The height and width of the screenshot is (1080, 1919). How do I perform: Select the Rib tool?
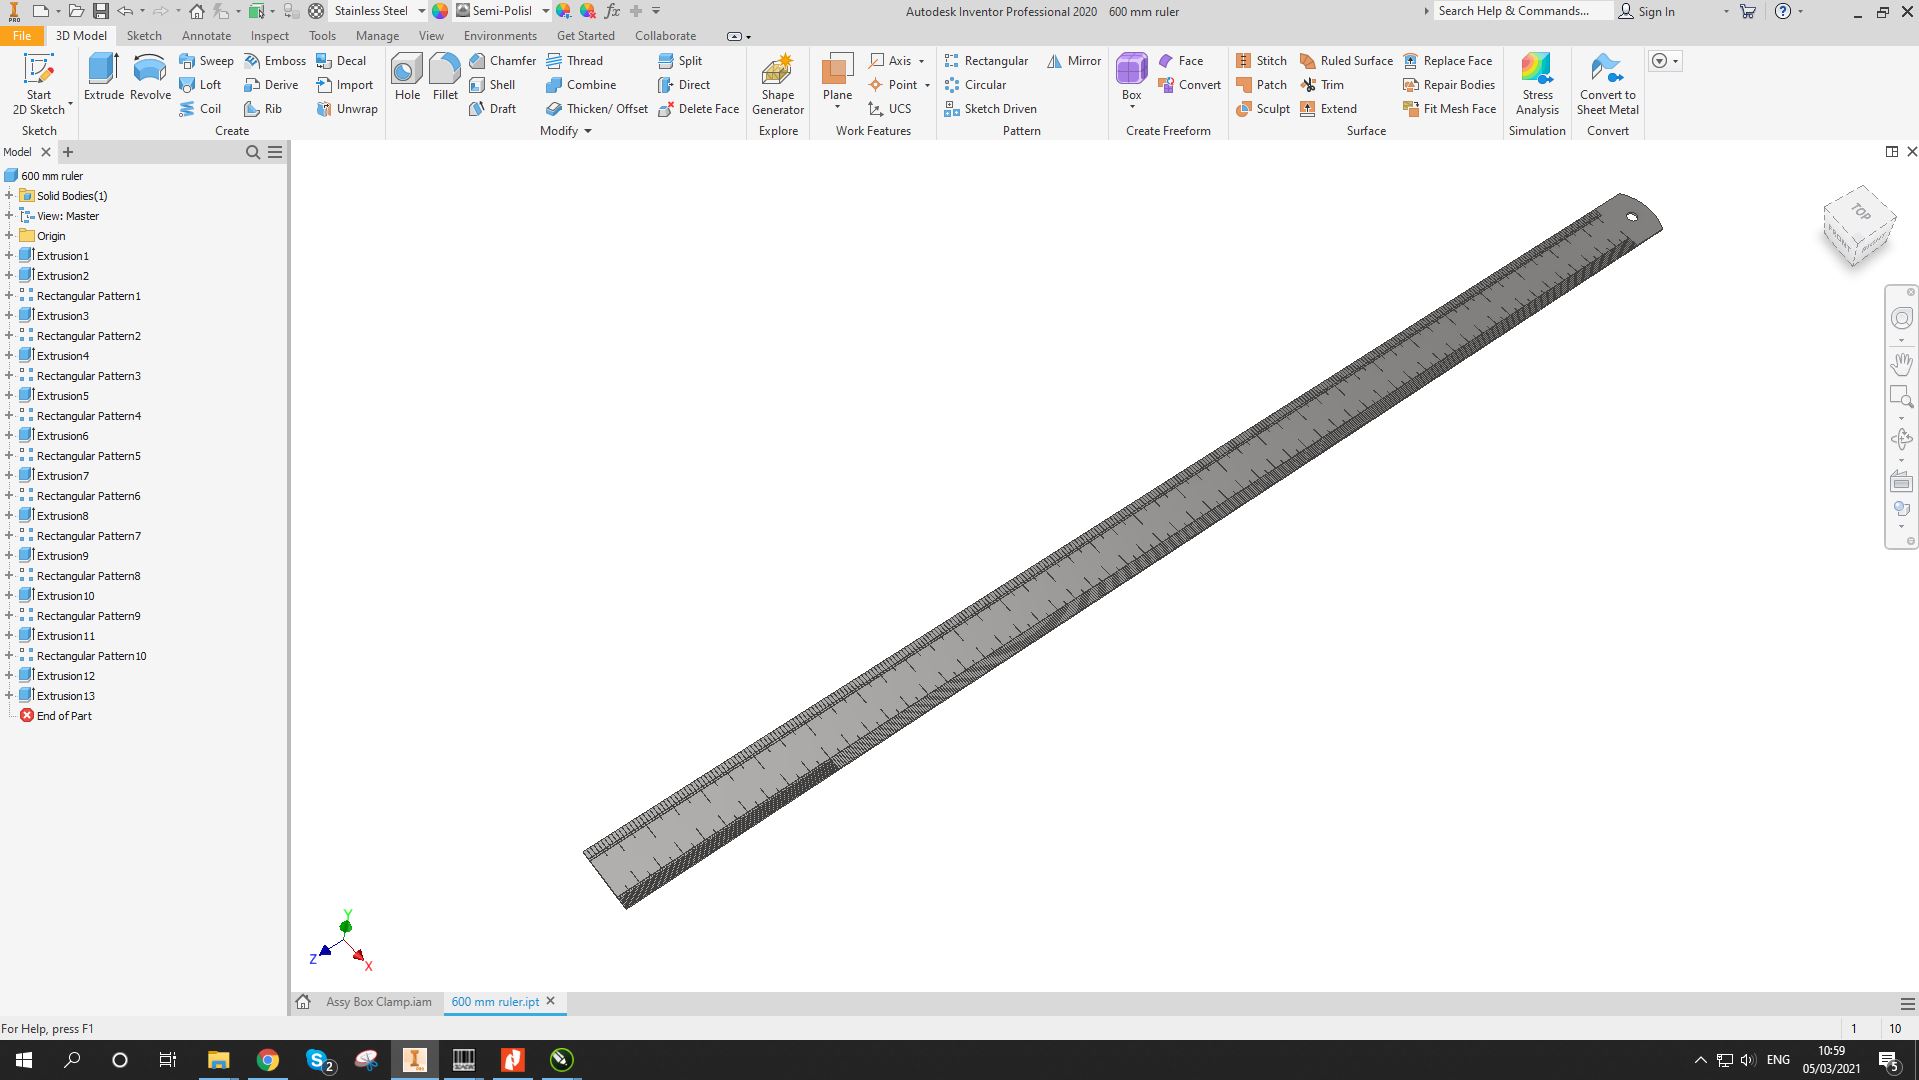(263, 109)
